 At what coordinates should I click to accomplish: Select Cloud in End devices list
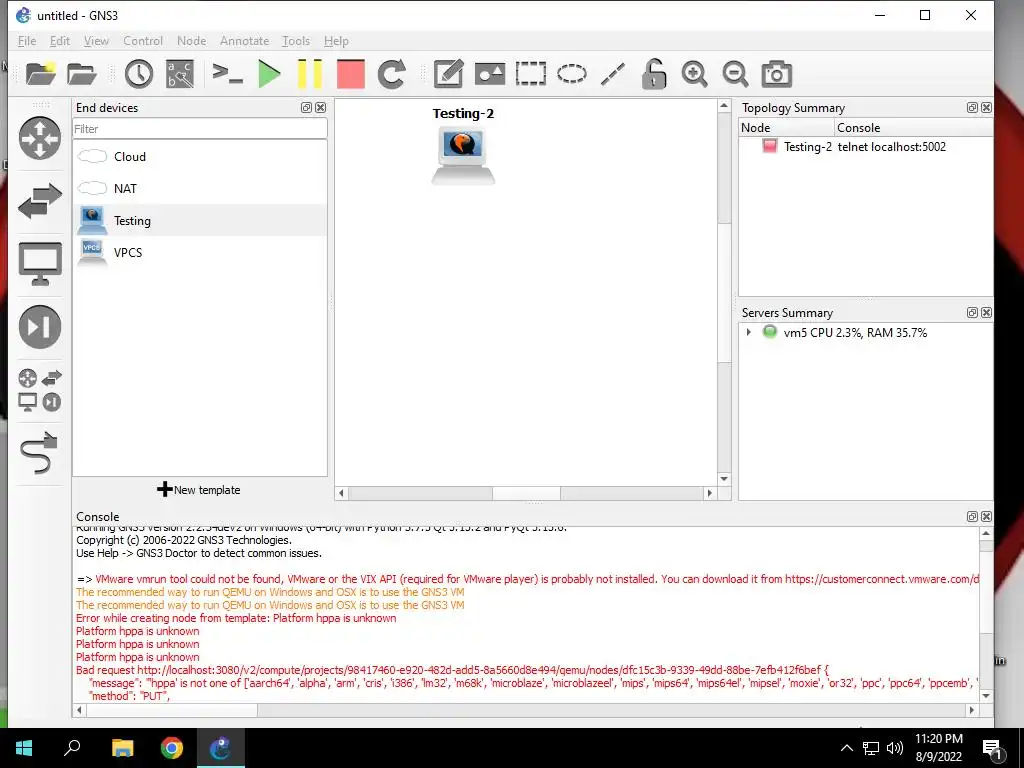click(199, 157)
